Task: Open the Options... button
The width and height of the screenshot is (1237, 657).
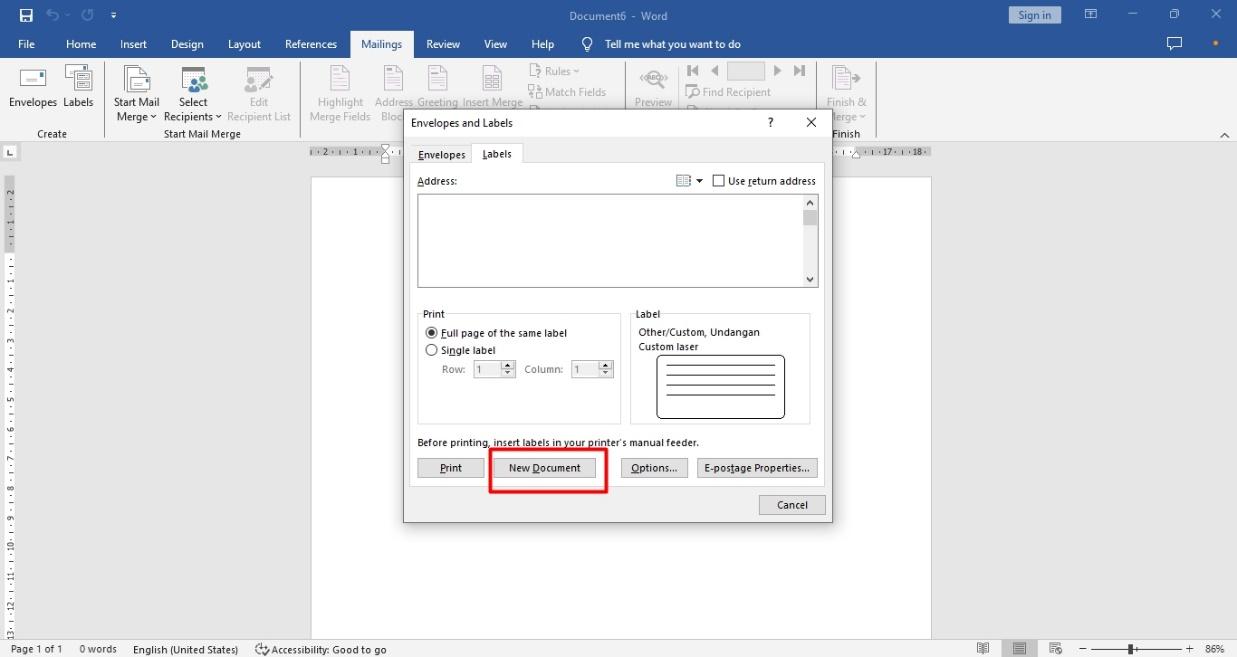Action: 654,468
